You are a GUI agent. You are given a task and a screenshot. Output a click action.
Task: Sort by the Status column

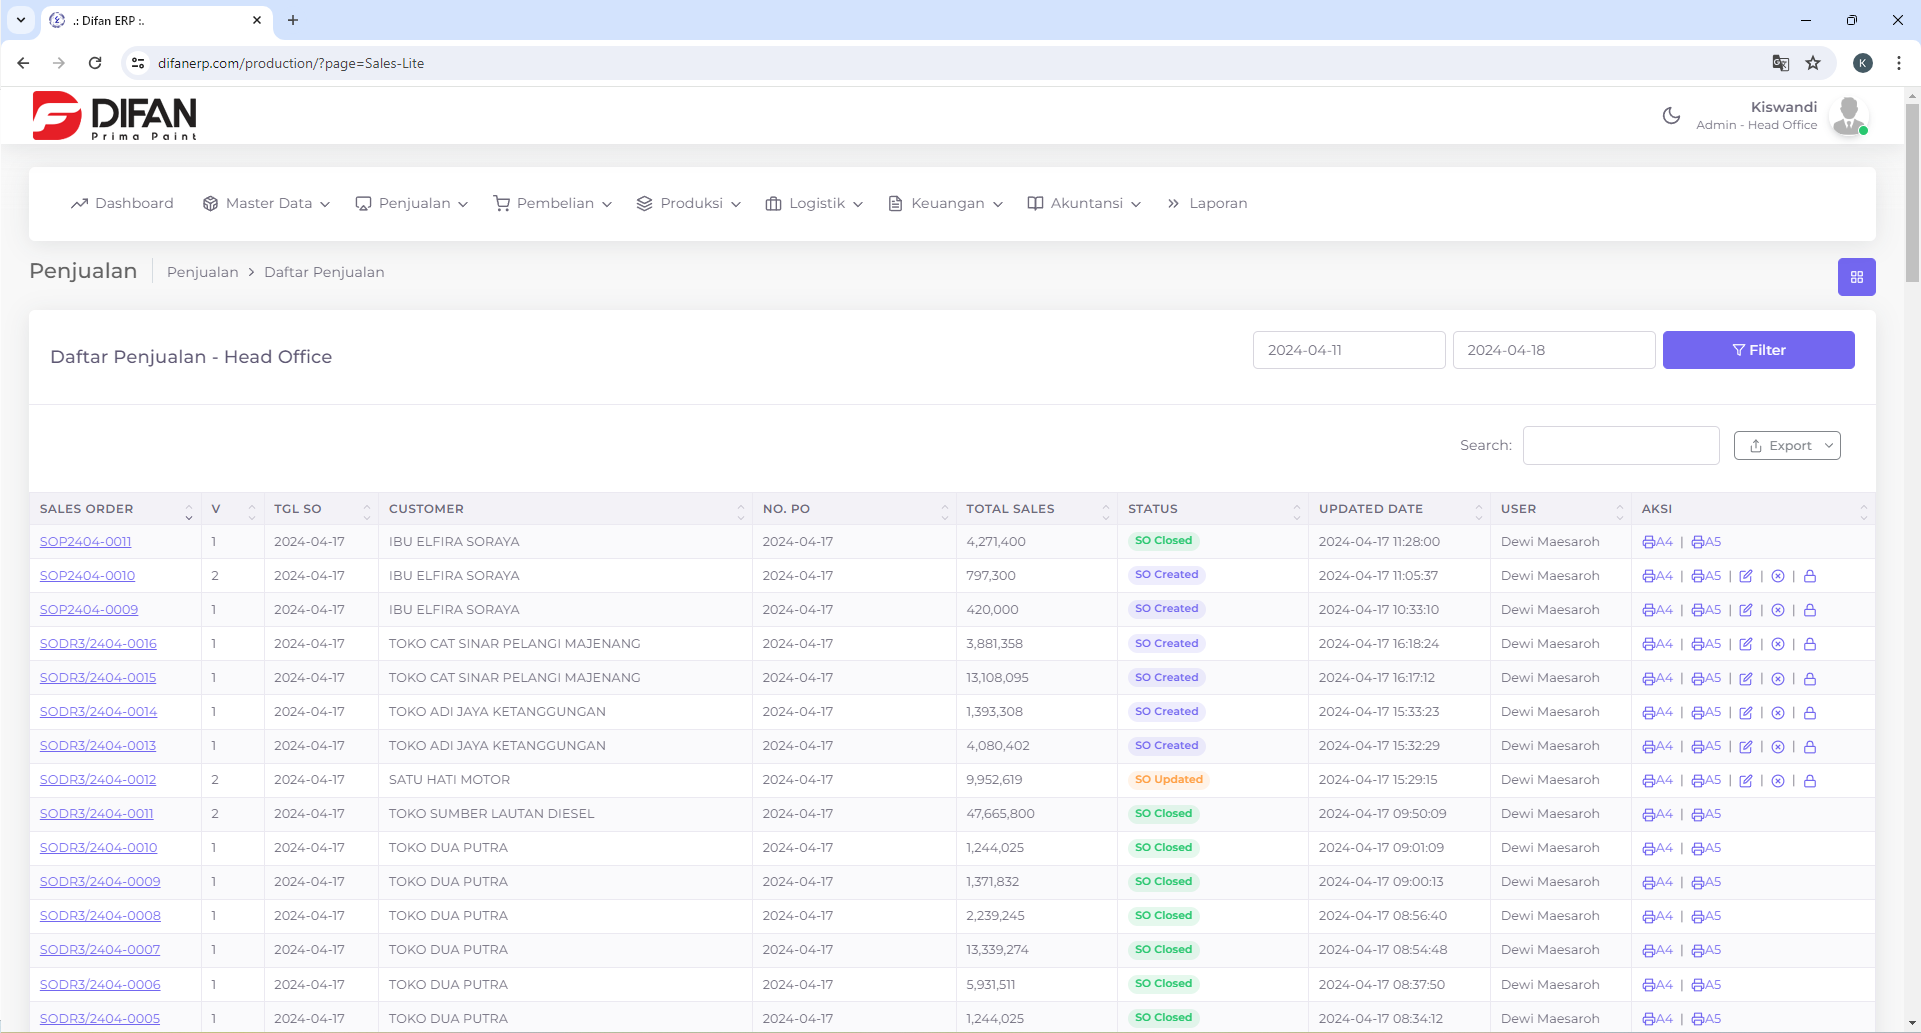click(x=1212, y=509)
